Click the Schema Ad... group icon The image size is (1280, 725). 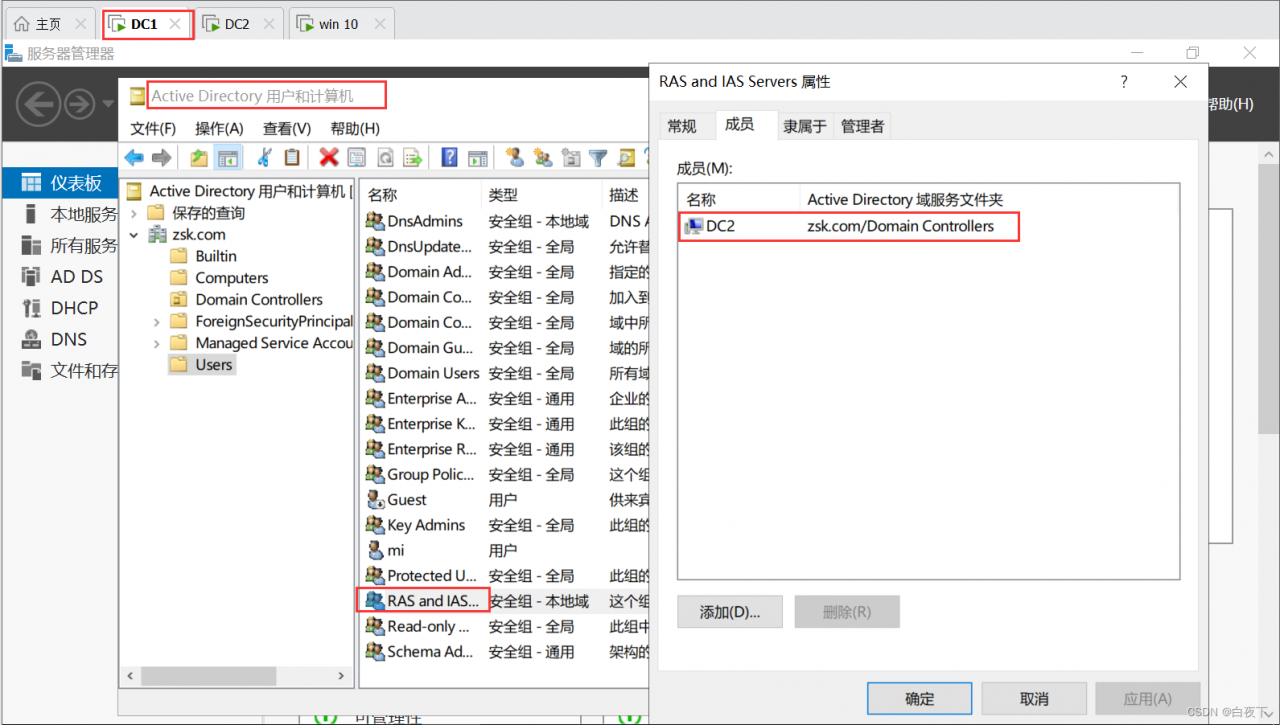click(375, 652)
